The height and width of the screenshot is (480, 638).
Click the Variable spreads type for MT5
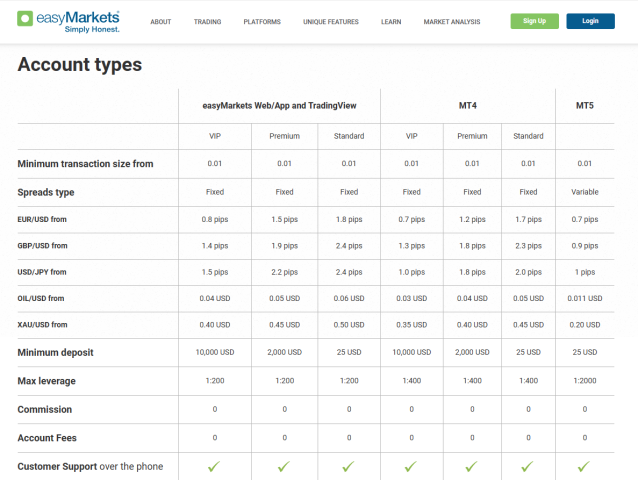[585, 192]
